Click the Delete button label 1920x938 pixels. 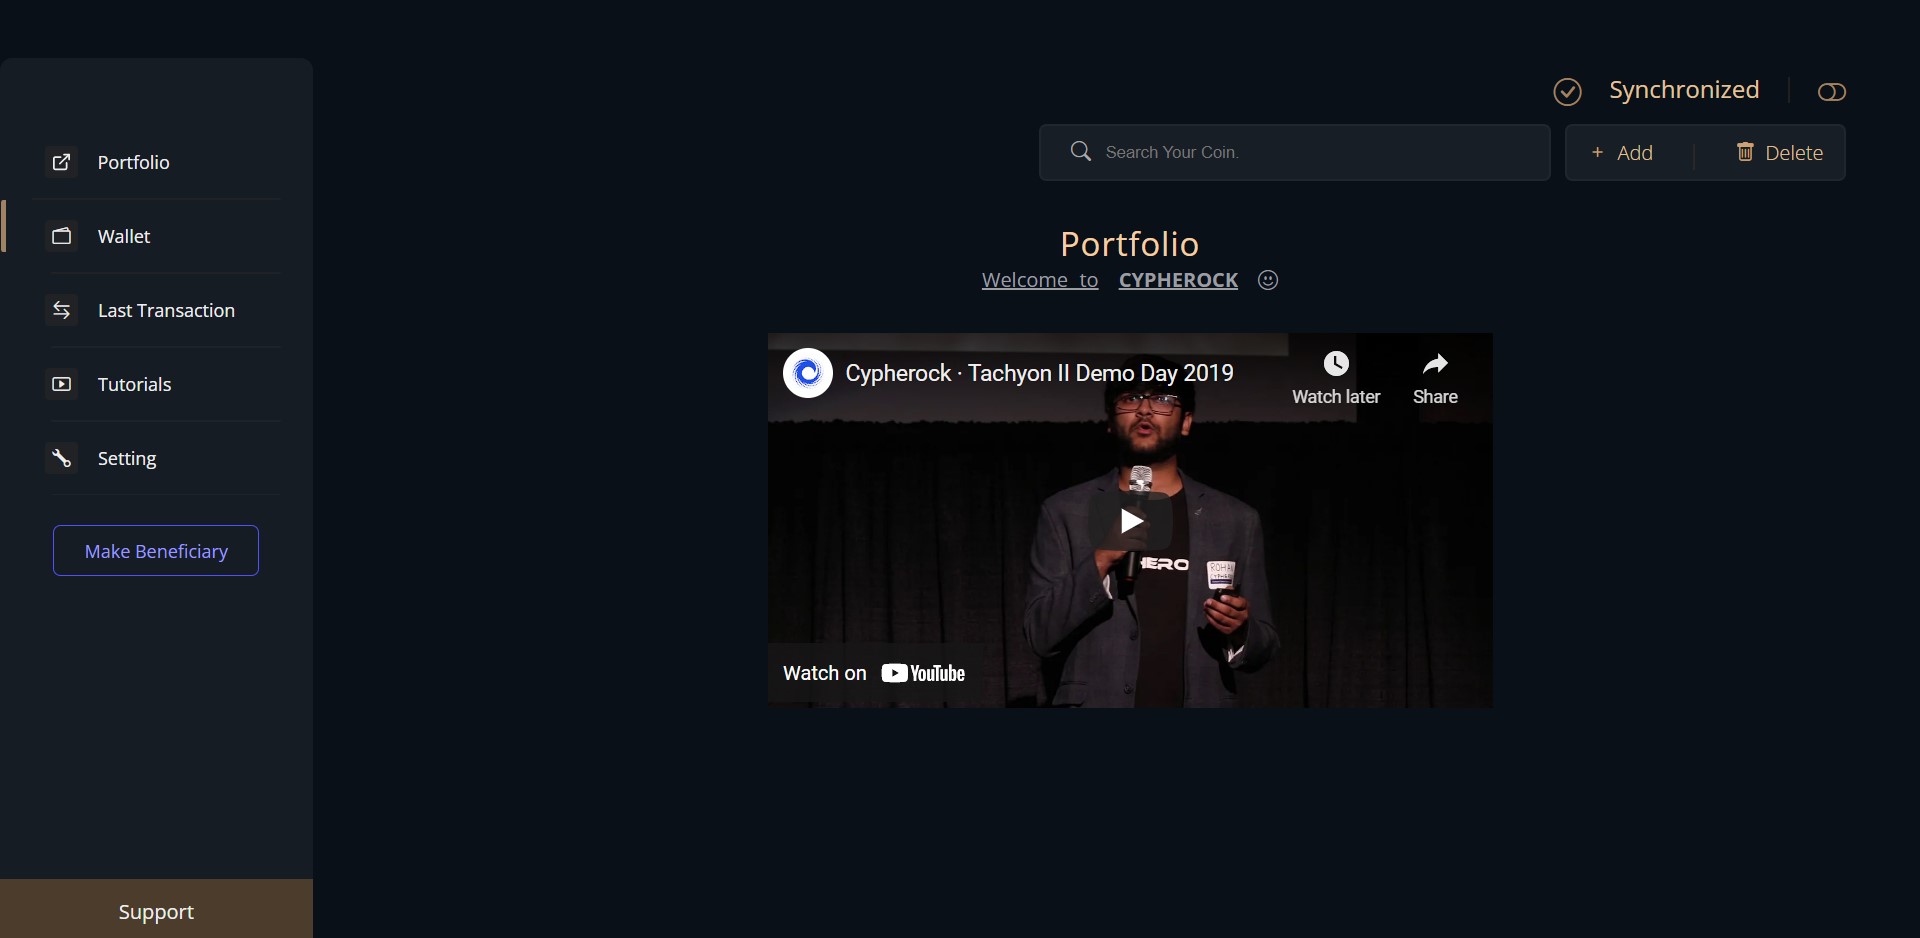(1794, 153)
